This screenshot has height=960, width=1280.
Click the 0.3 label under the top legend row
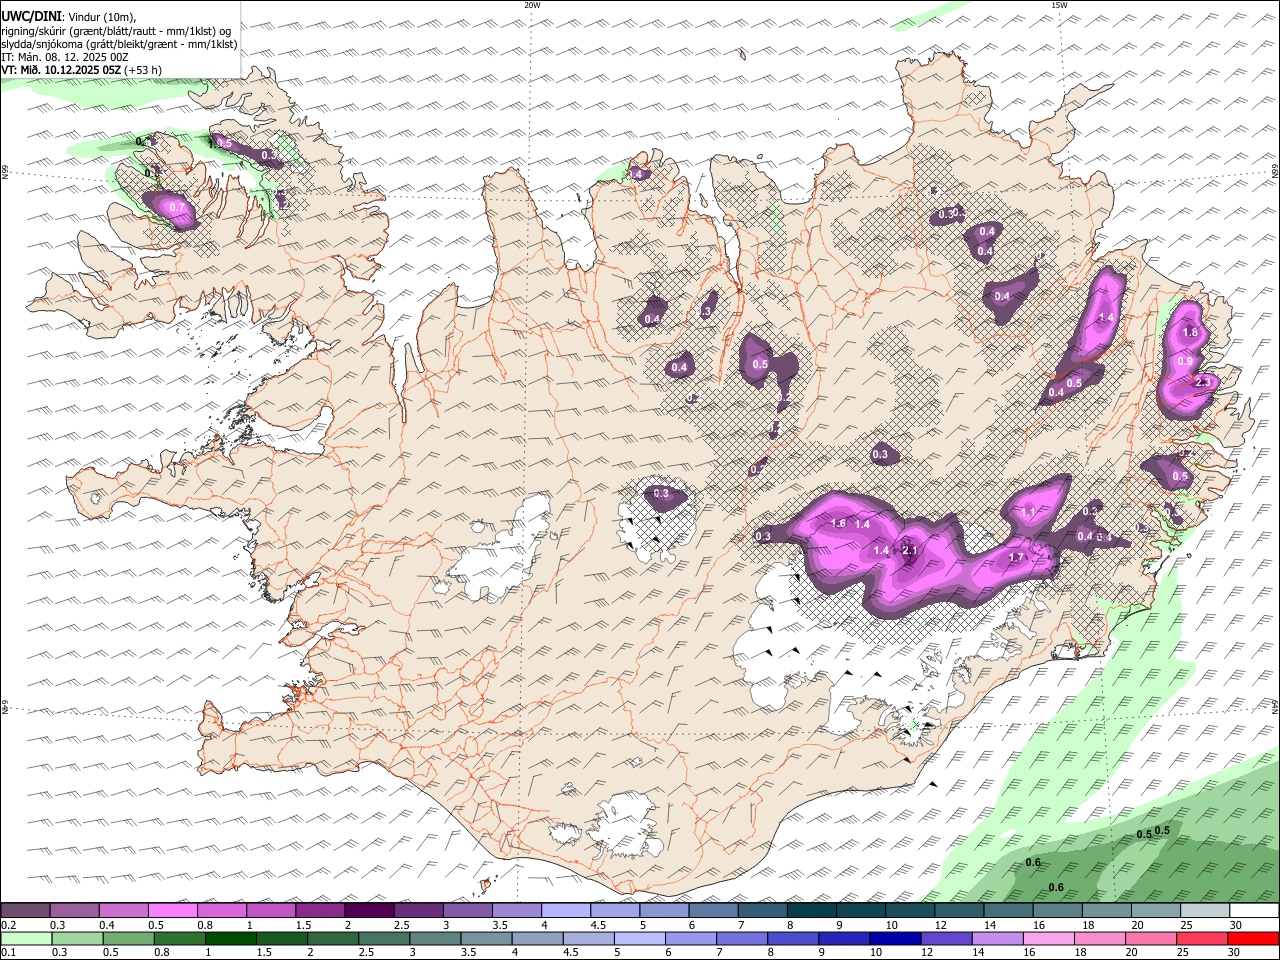[58, 925]
